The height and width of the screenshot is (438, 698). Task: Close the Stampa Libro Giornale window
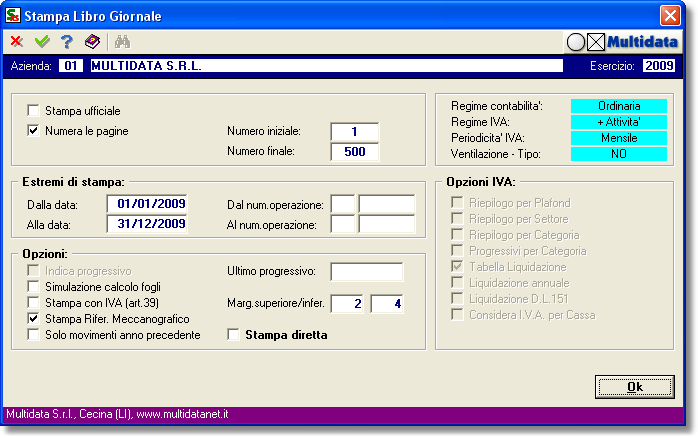tap(670, 16)
